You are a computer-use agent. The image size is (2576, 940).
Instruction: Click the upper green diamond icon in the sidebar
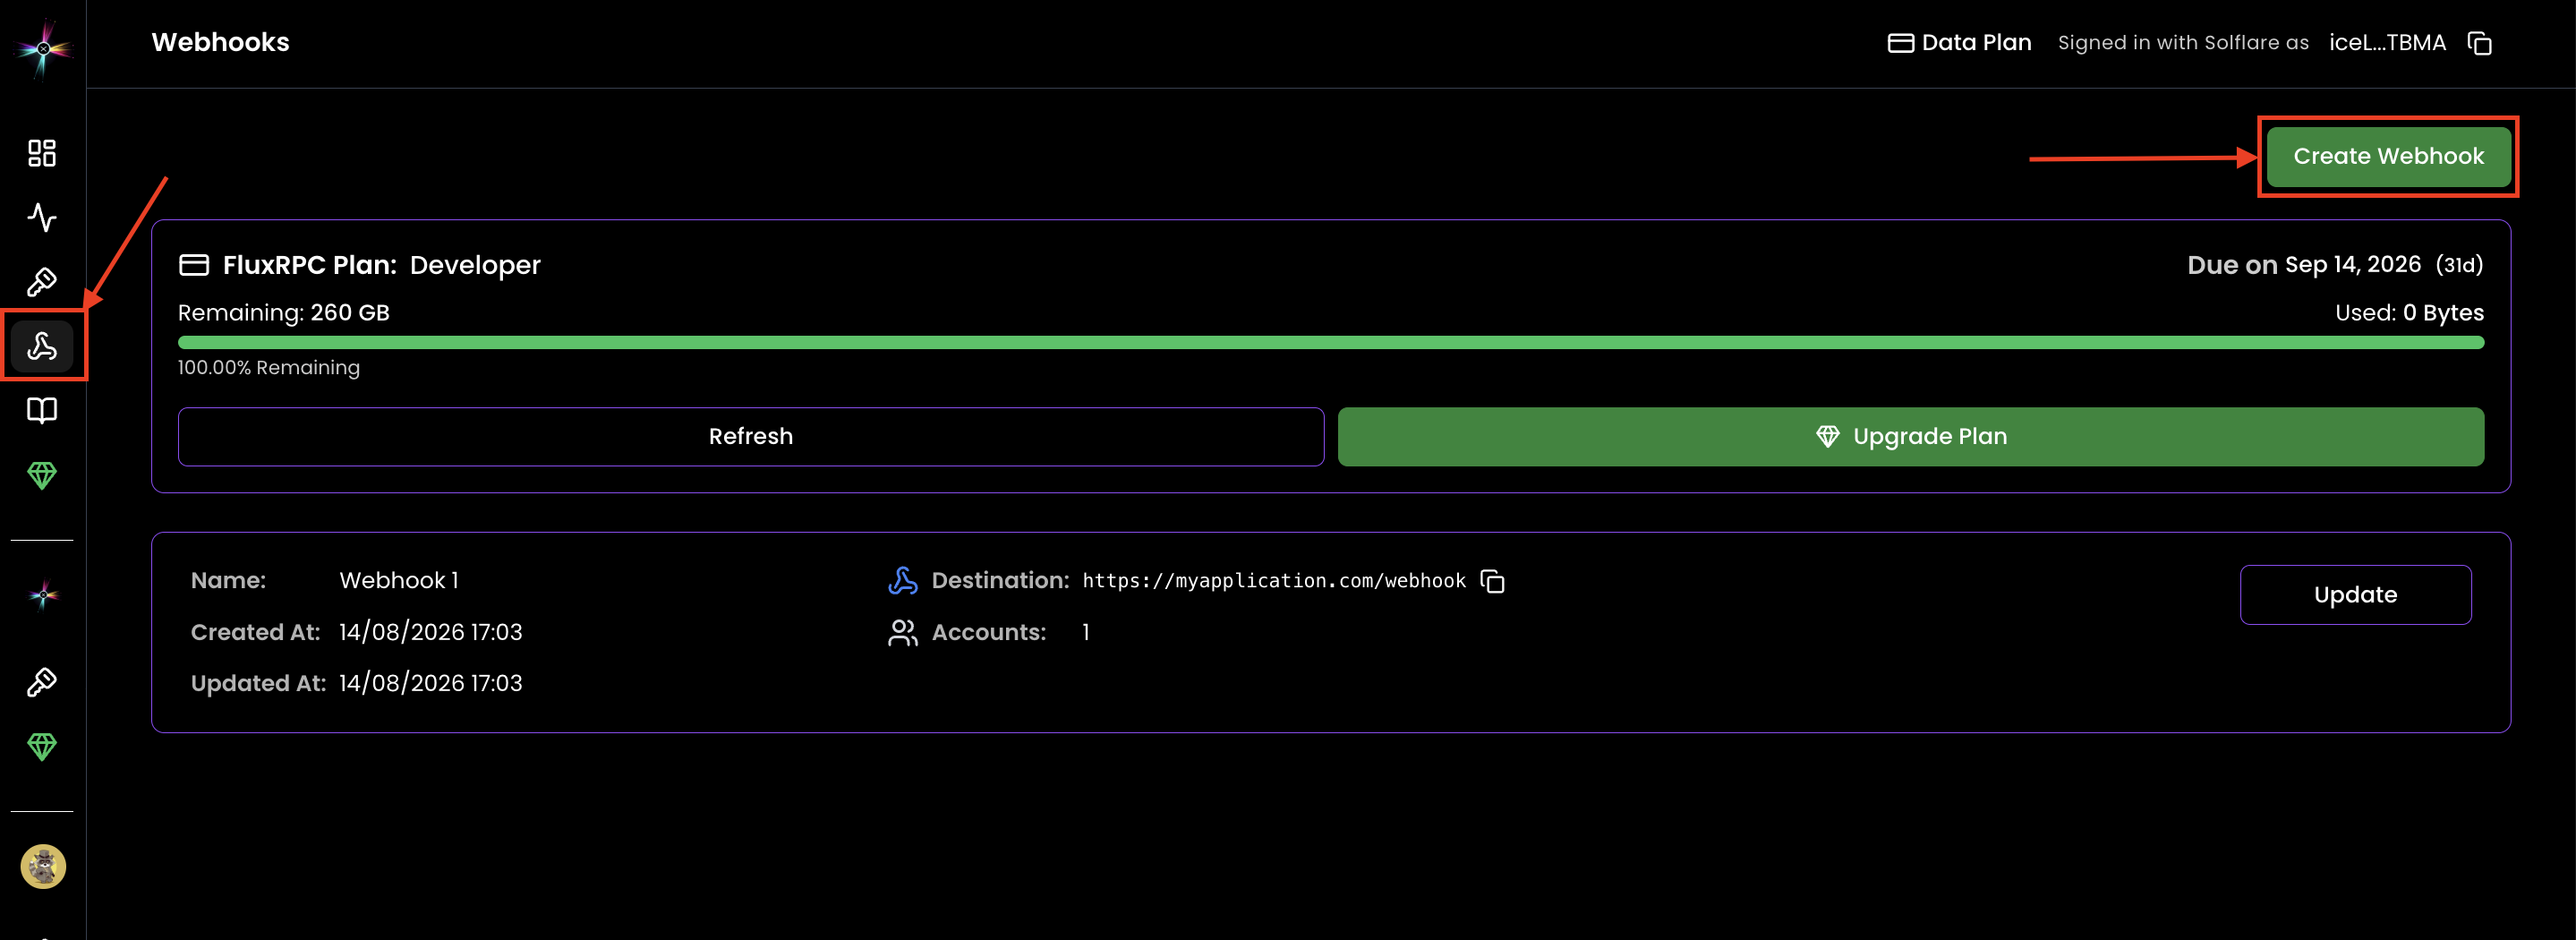click(42, 475)
